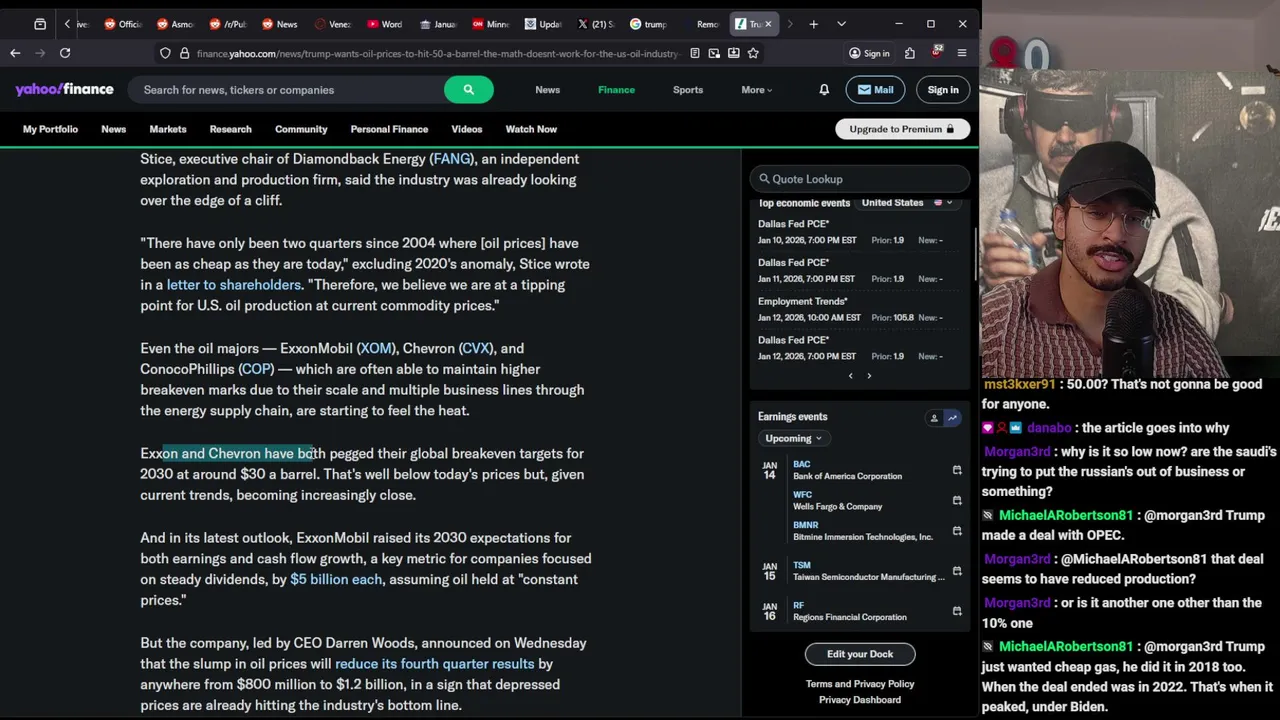Screen dimensions: 1280x720
Task: Open the FANG ticker link
Action: pyautogui.click(x=452, y=159)
